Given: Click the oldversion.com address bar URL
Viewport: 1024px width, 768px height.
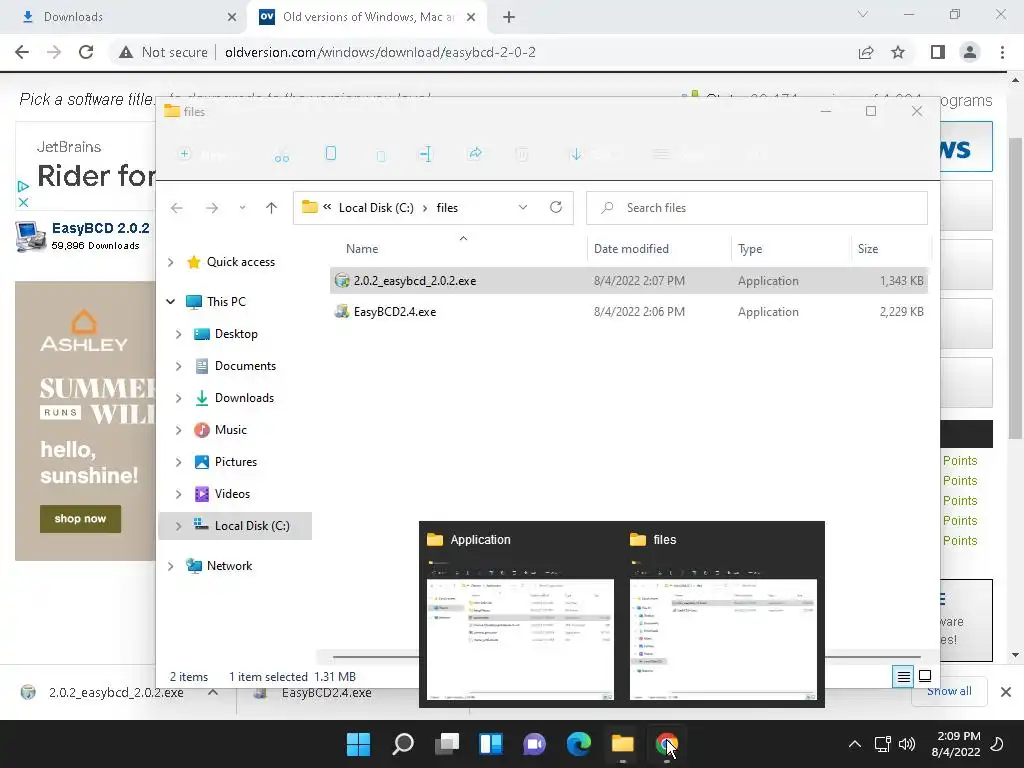Looking at the screenshot, I should (x=380, y=52).
